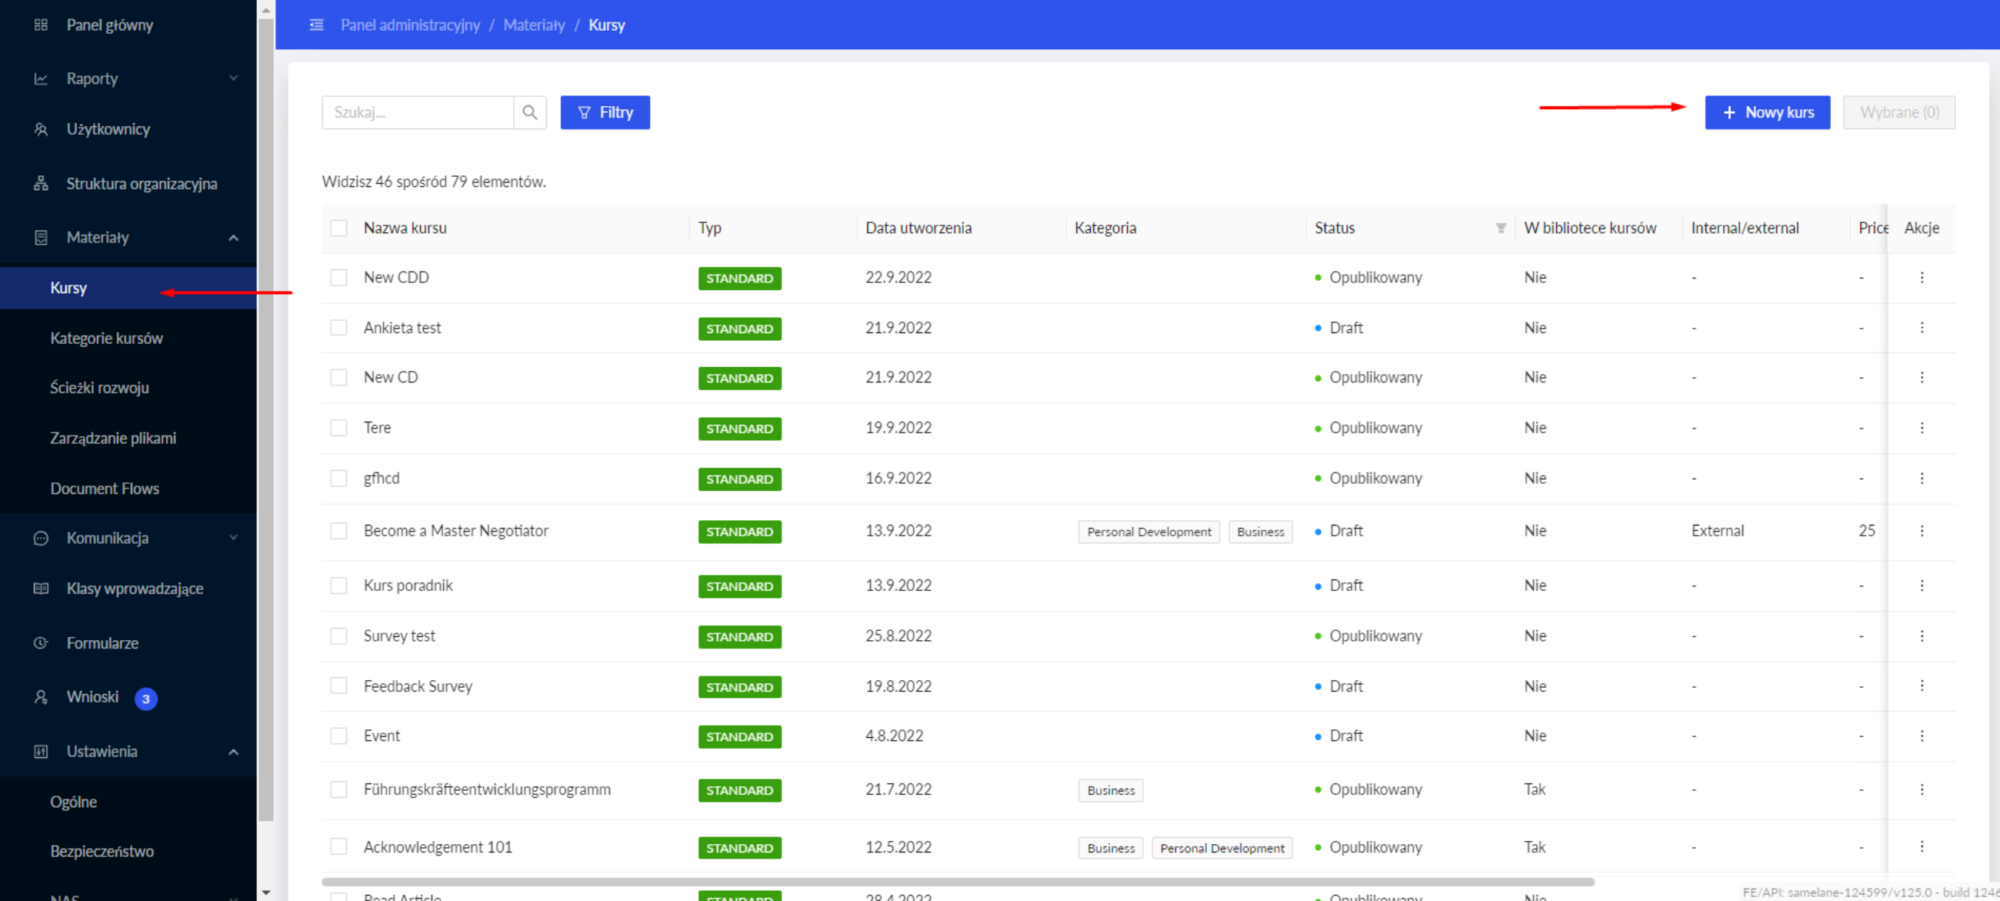
Task: Open the Filtry filter button
Action: pyautogui.click(x=605, y=113)
